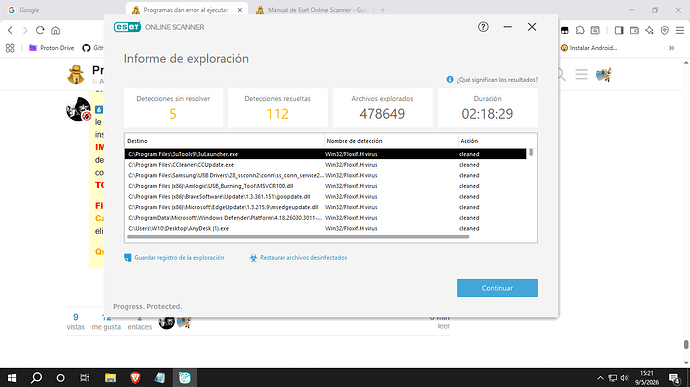
Task: Open the ESET help question mark icon
Action: click(x=483, y=27)
